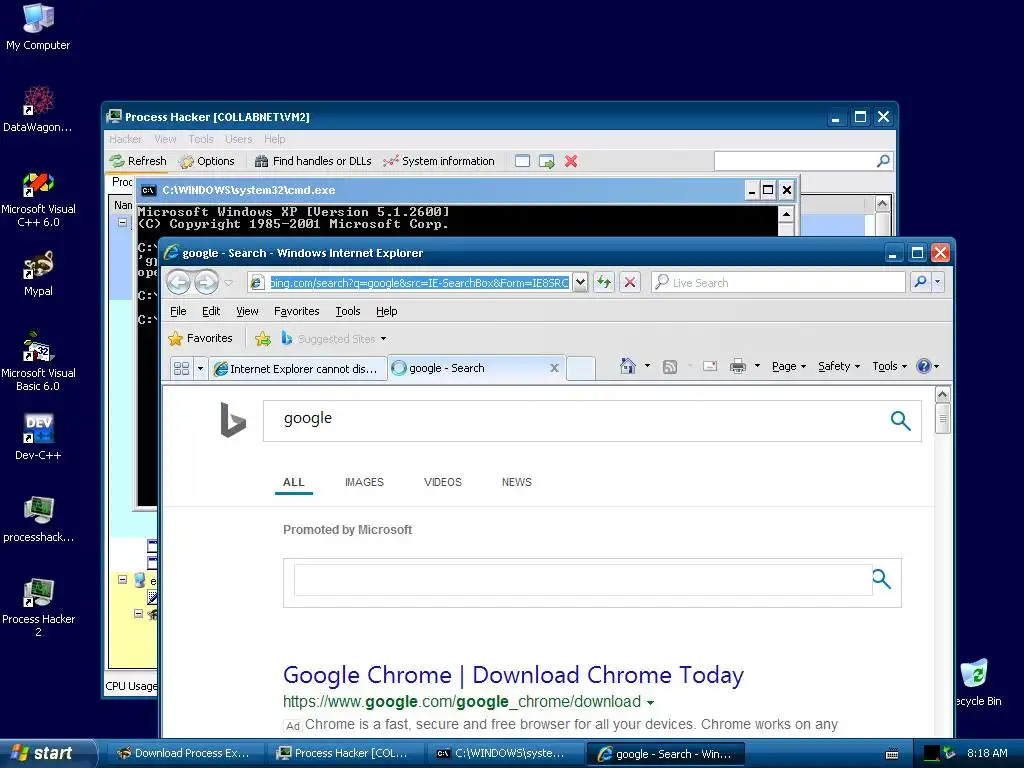Image resolution: width=1024 pixels, height=768 pixels.
Task: Select the processhack... desktop icon
Action: [38, 519]
